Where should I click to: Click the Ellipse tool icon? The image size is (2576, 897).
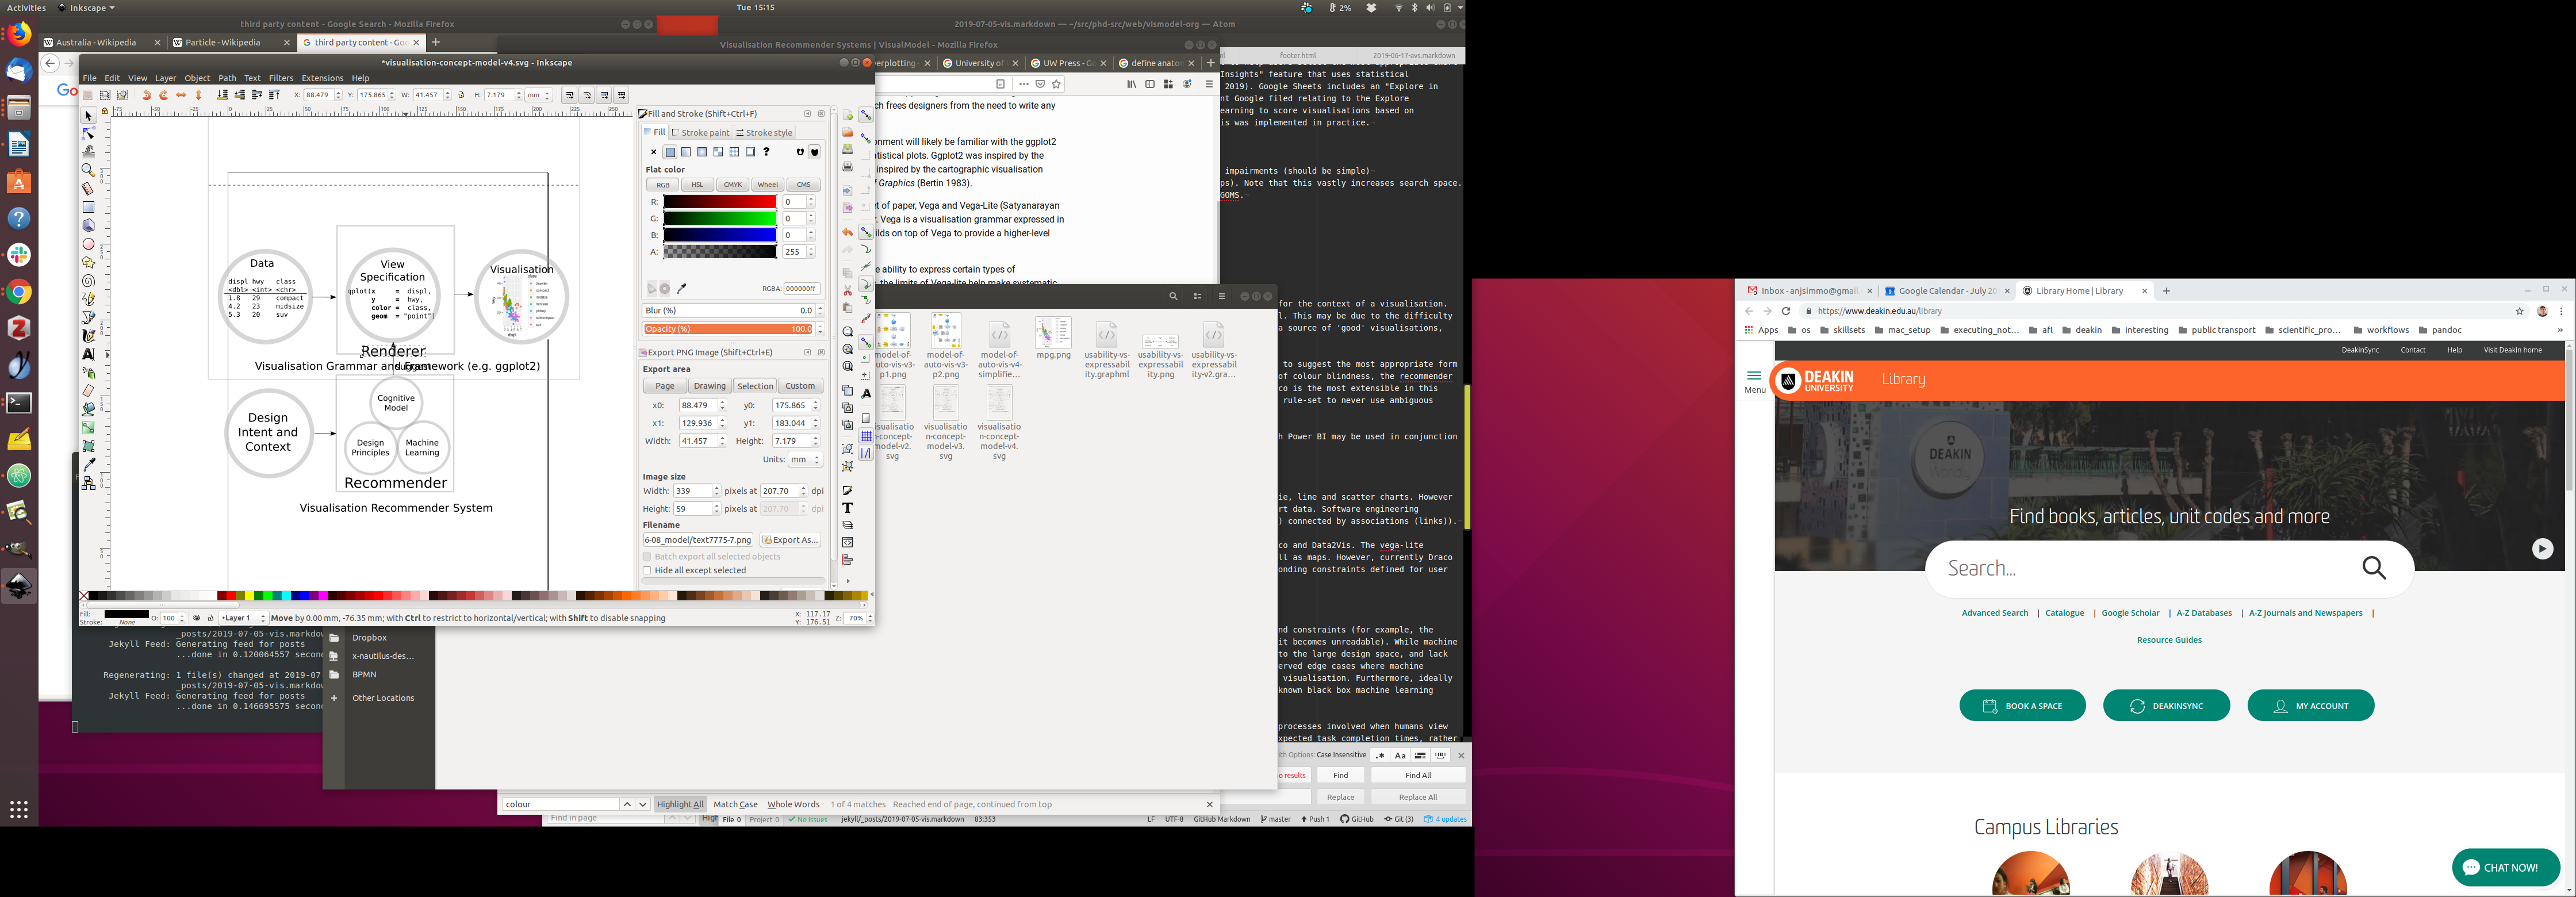pos(88,244)
